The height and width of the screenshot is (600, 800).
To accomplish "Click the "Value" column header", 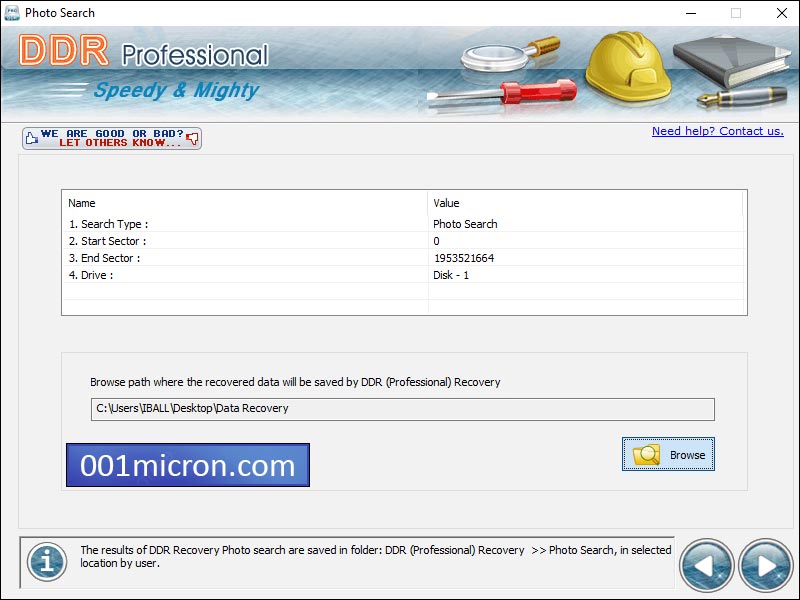I will 585,203.
